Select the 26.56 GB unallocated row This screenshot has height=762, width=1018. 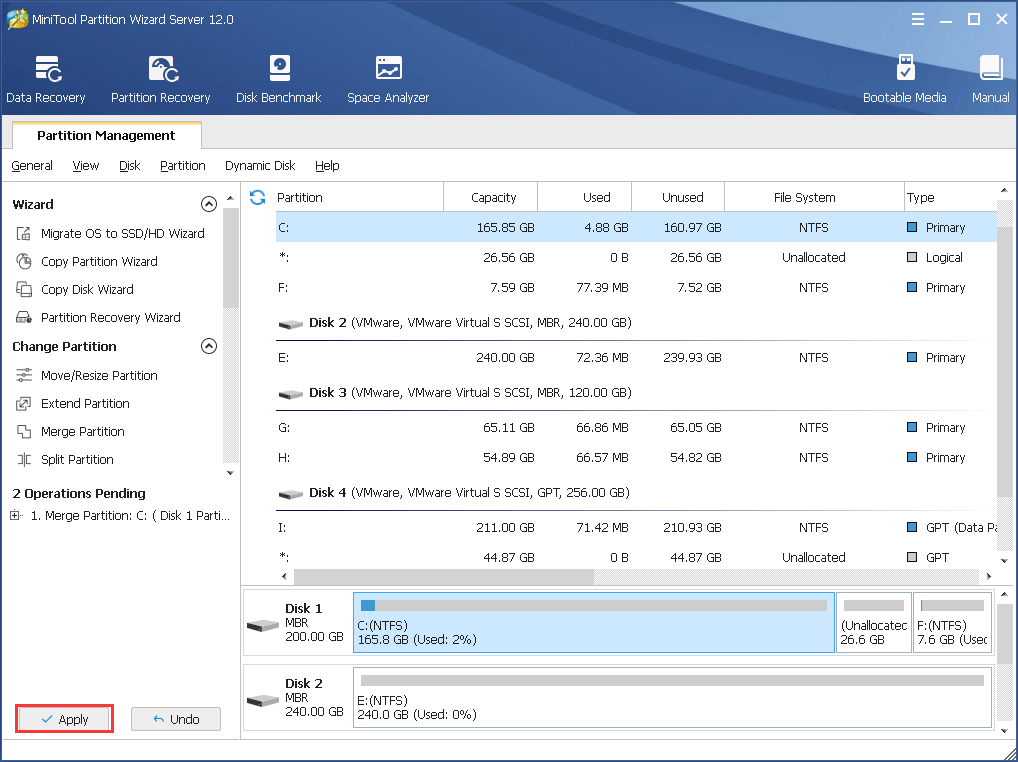(636, 257)
